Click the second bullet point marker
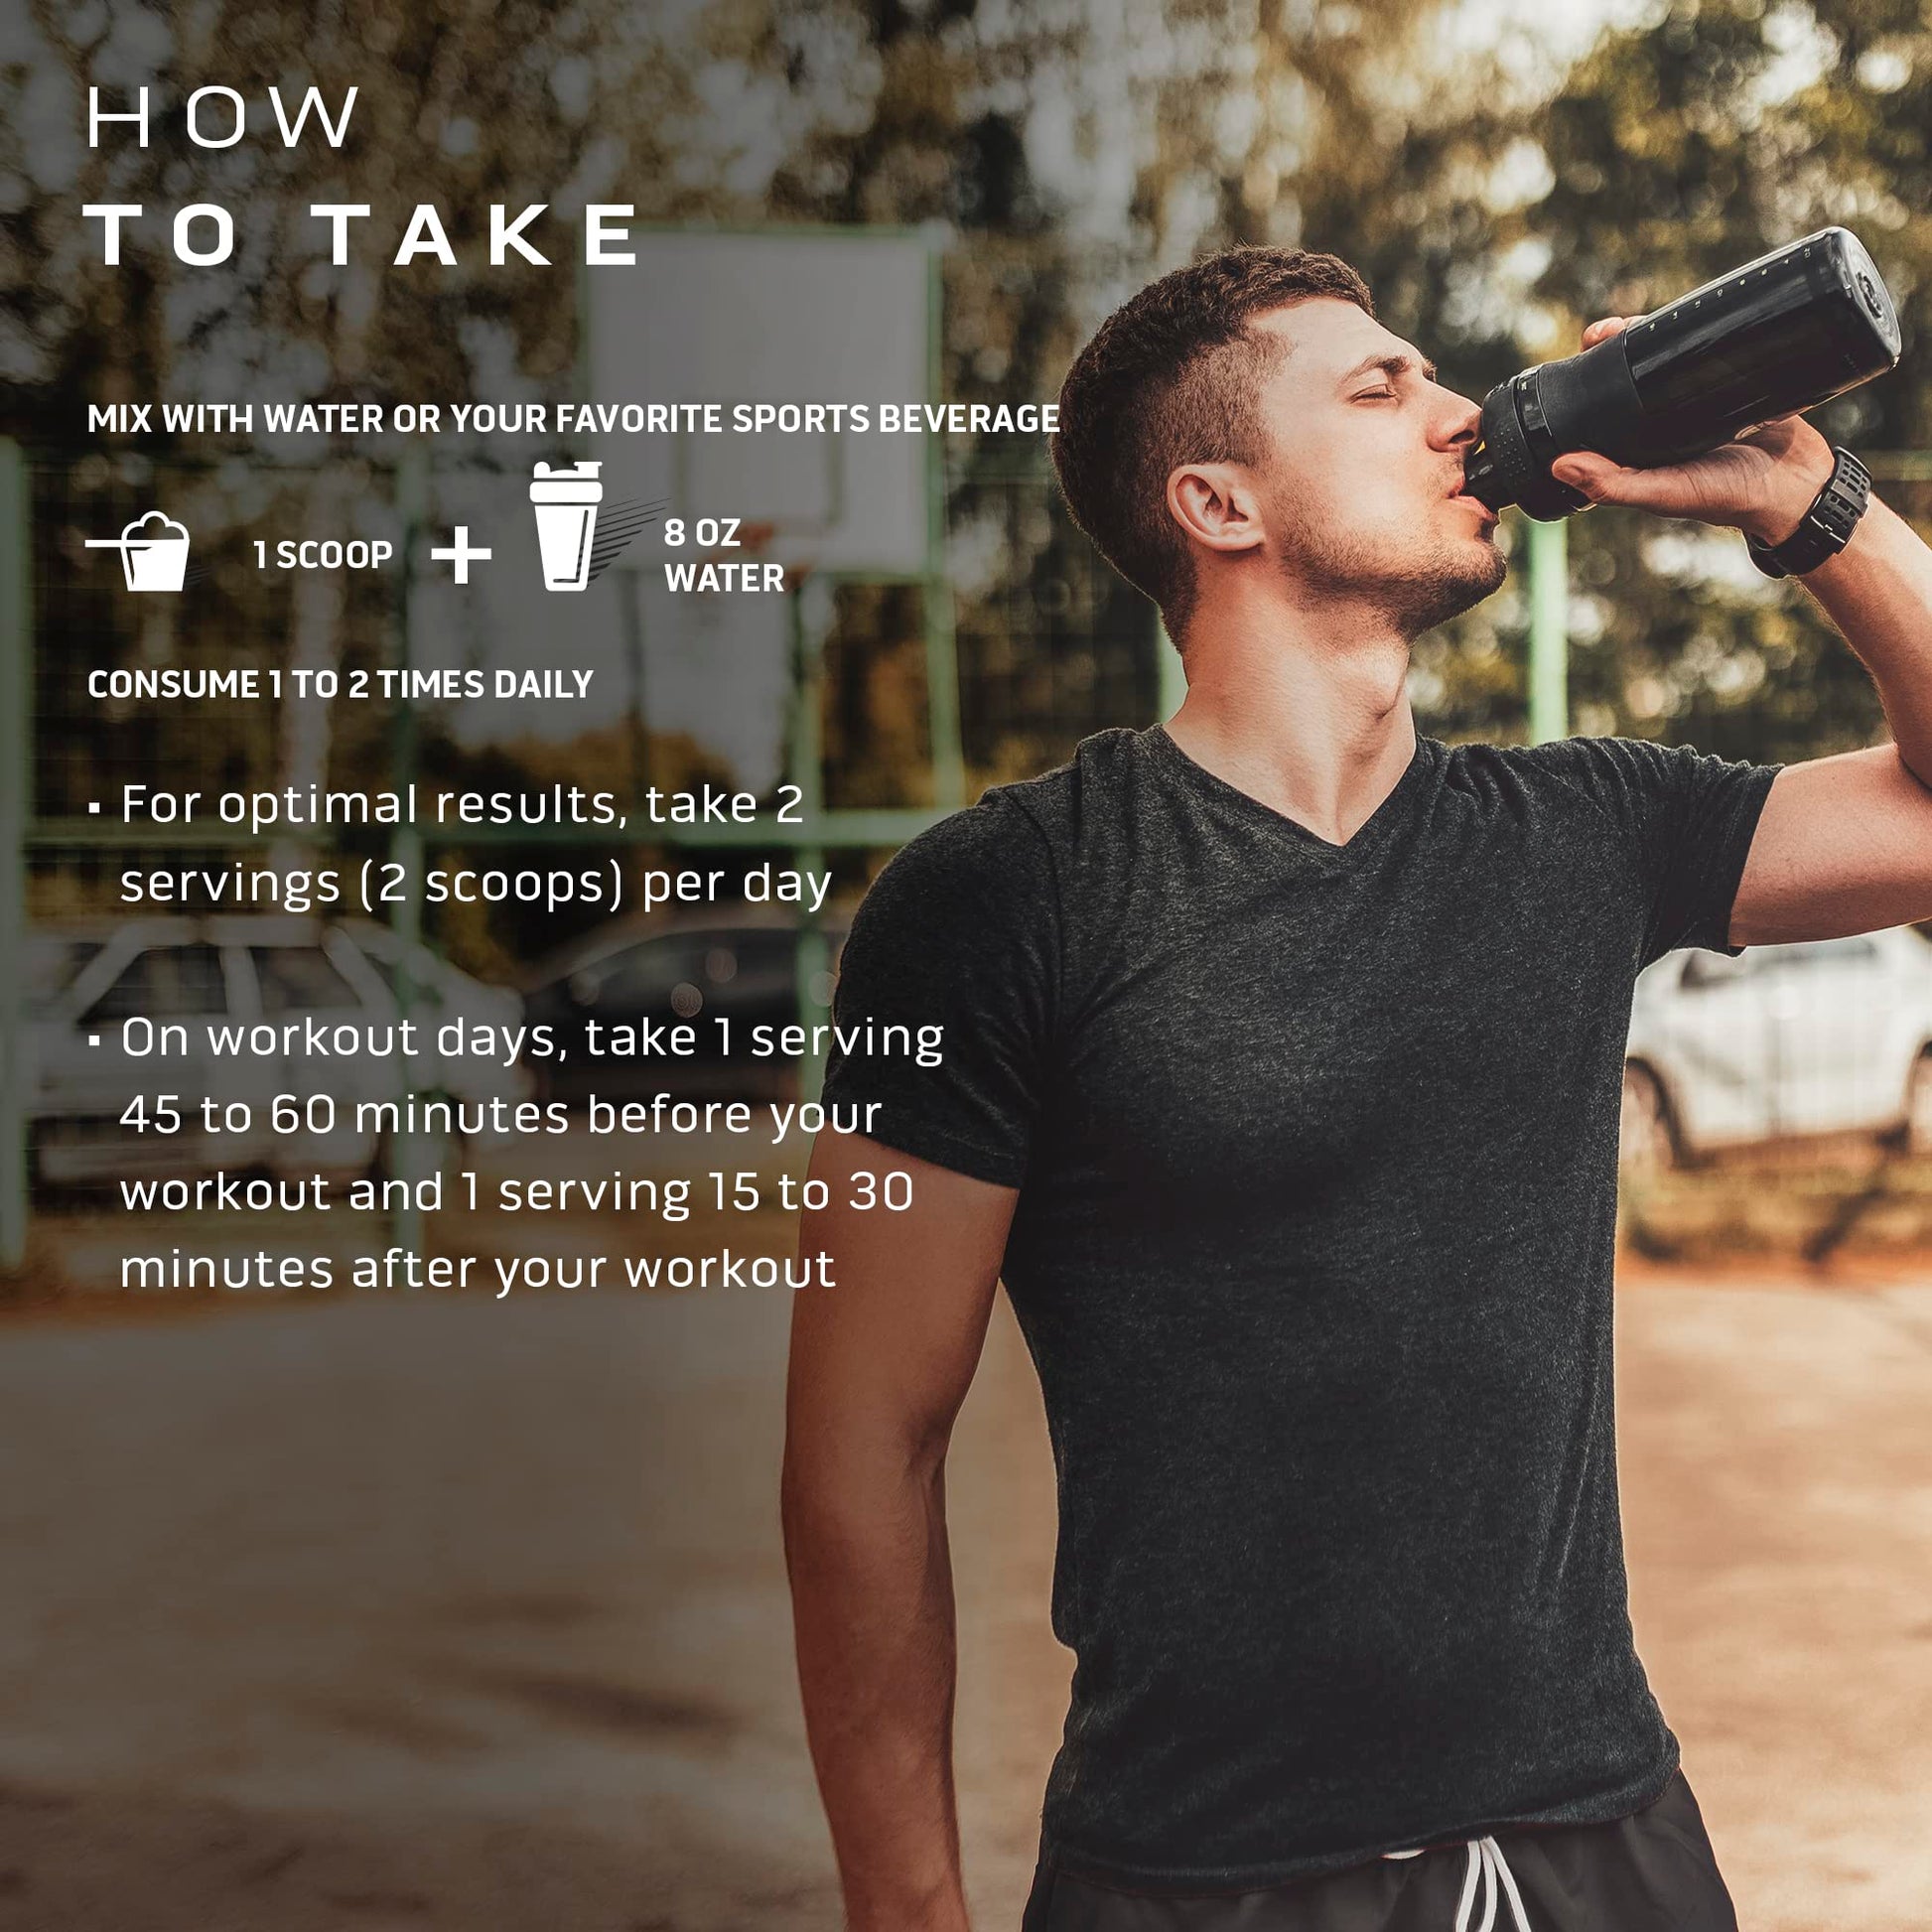Screen dimensions: 1932x1932 (x=95, y=1042)
